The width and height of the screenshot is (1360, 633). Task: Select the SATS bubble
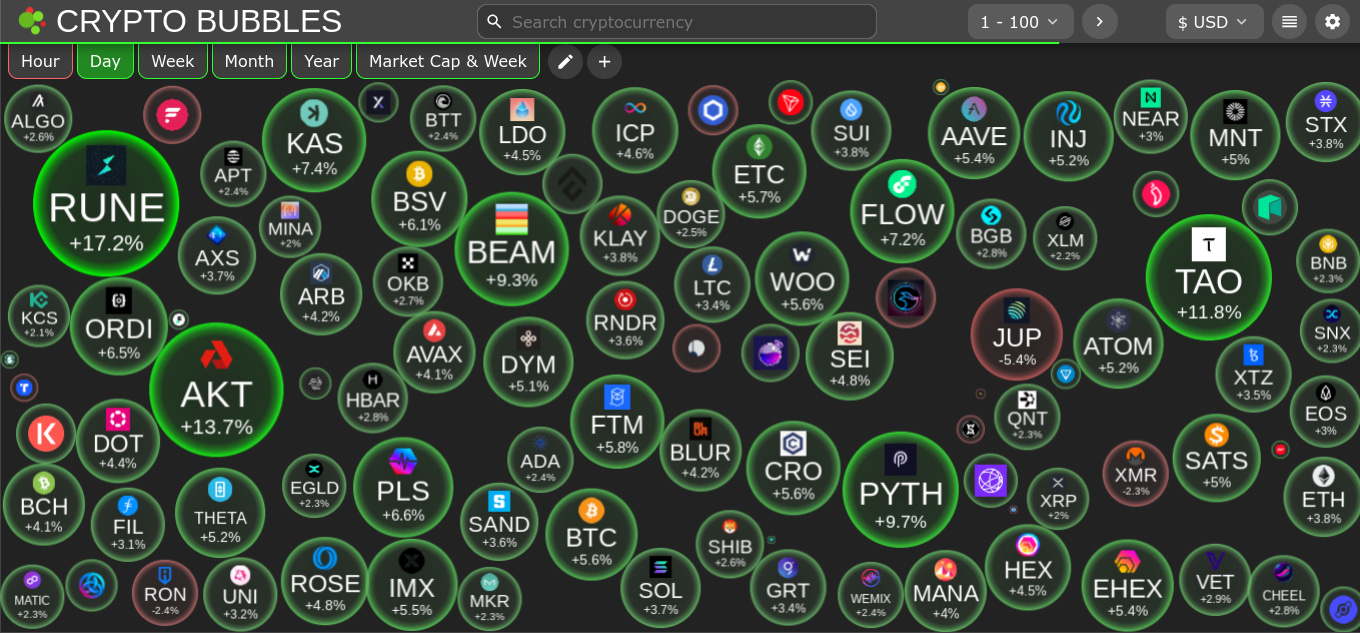point(1216,457)
